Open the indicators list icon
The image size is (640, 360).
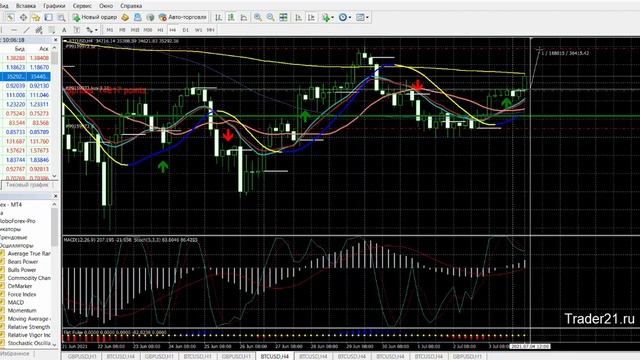[325, 17]
